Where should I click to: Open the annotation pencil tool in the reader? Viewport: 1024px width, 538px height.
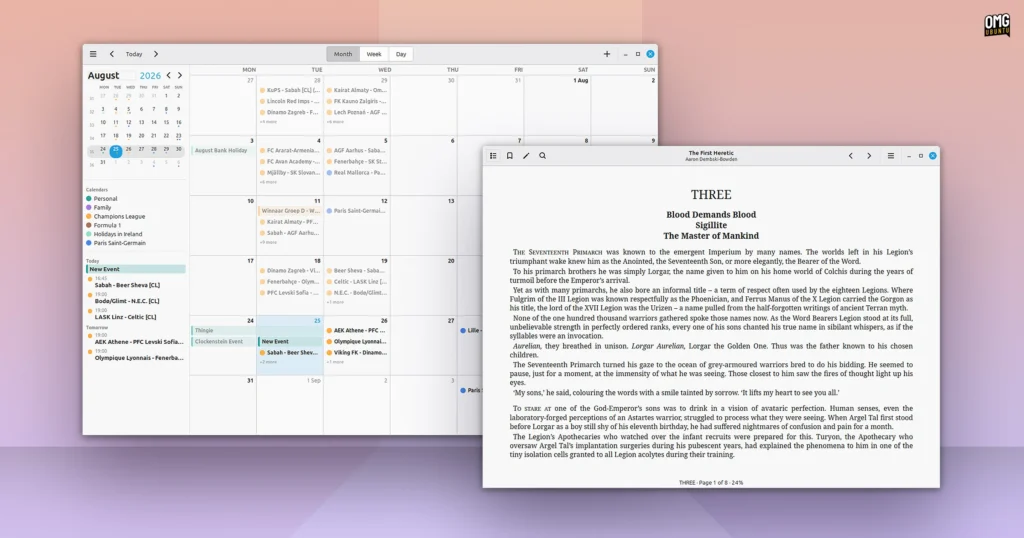526,156
